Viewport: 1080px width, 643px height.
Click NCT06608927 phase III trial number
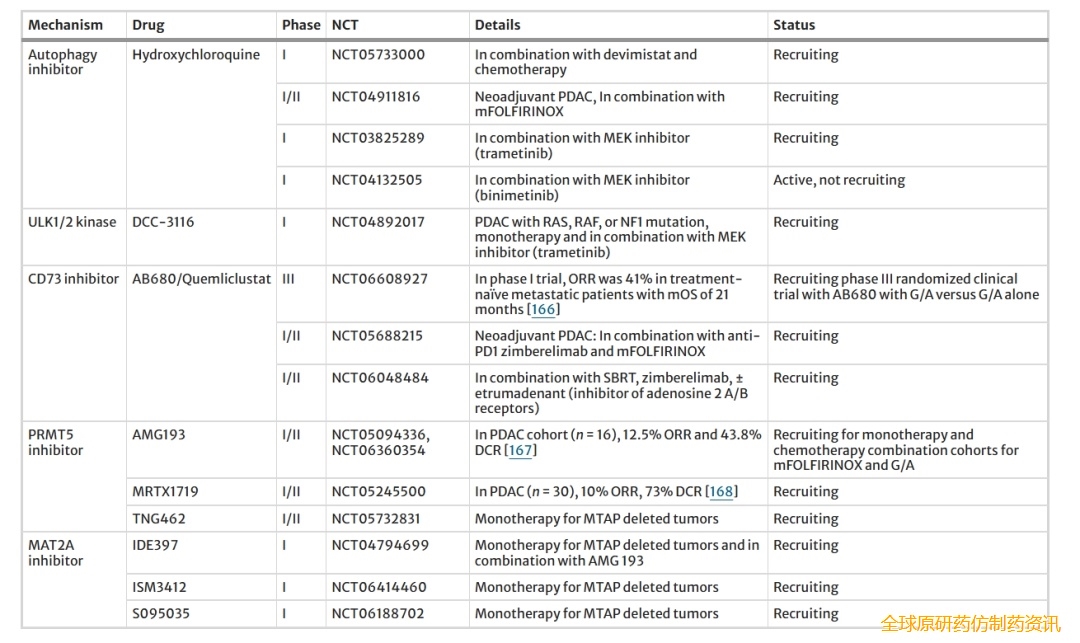point(378,279)
